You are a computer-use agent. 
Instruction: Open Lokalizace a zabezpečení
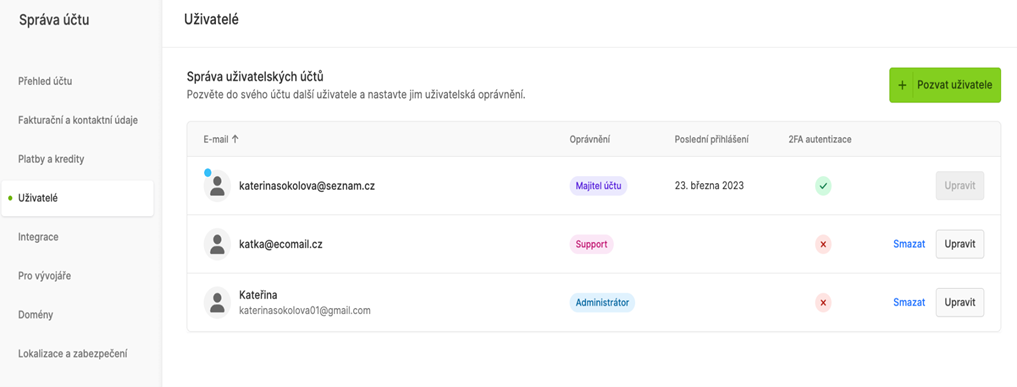(73, 354)
